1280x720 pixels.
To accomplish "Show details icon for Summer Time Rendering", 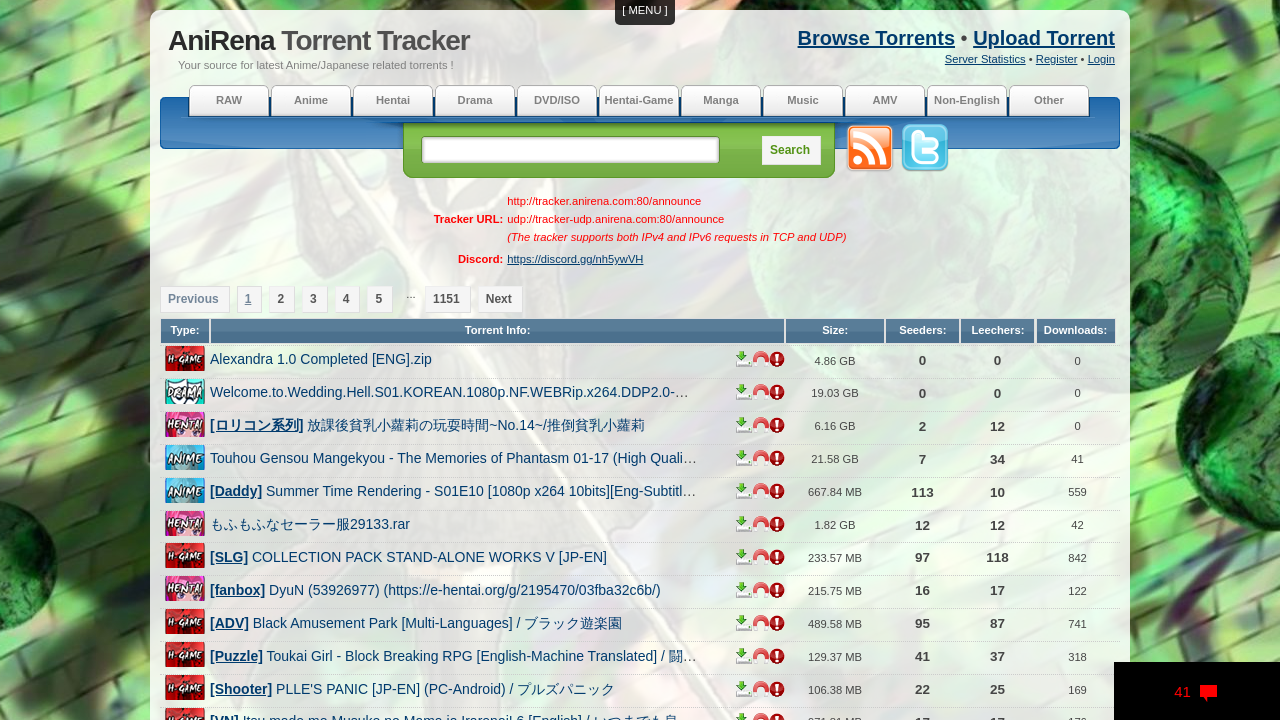I will point(777,491).
